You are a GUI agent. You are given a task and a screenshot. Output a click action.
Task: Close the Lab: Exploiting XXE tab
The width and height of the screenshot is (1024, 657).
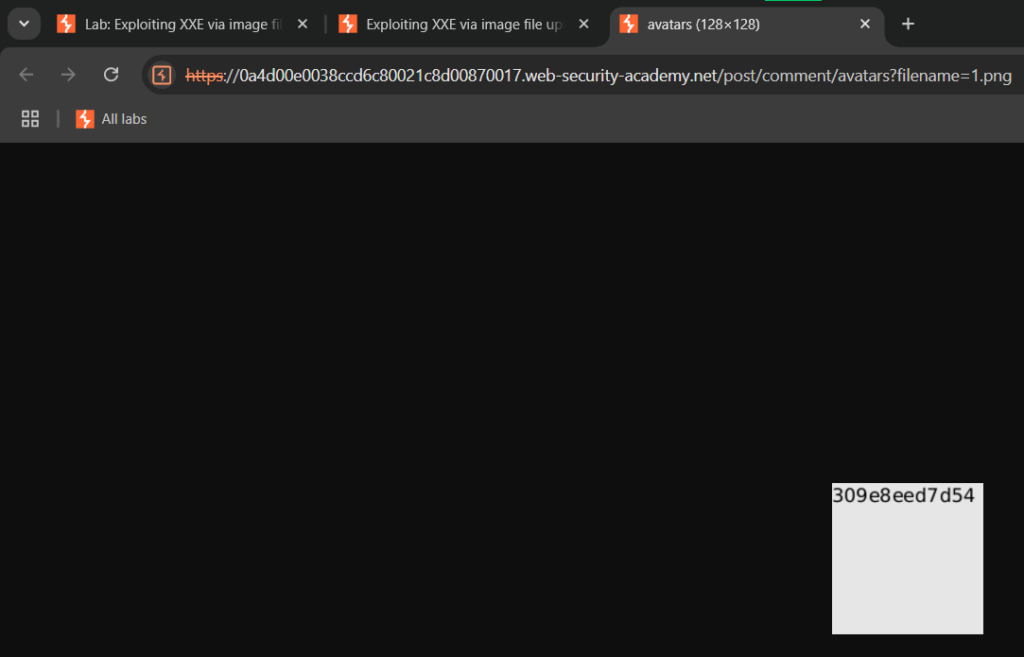(302, 24)
